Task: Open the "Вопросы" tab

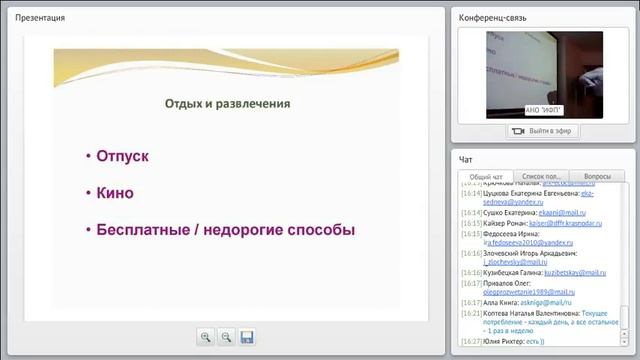Action: [x=597, y=176]
